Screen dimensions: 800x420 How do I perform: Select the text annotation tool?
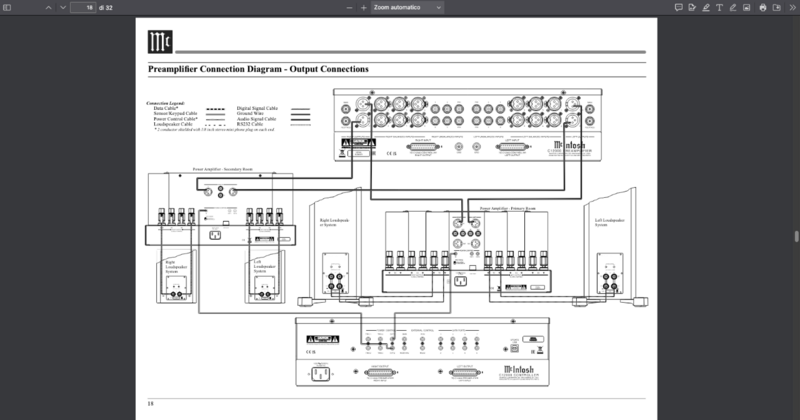pos(719,8)
